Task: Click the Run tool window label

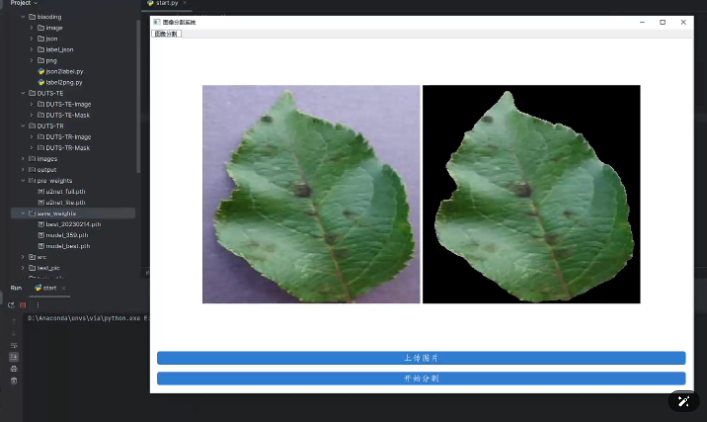Action: pos(16,288)
